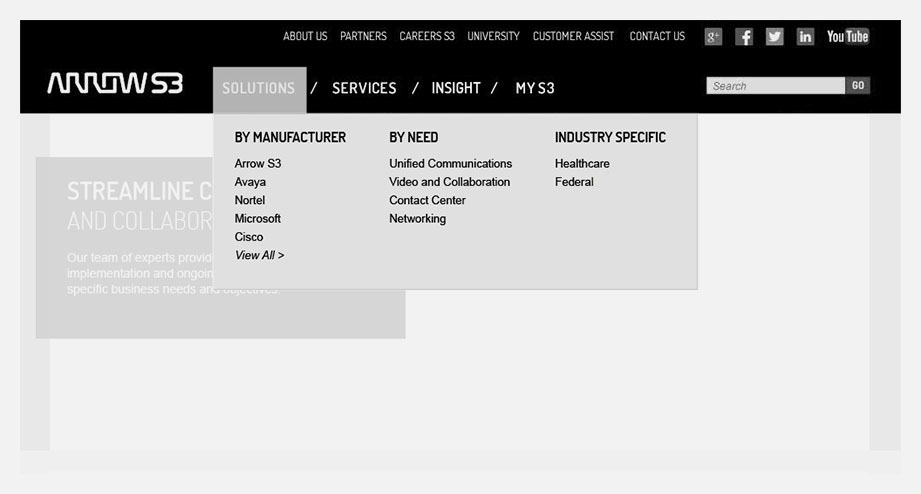Click the By Need heading
921x494 pixels.
coord(414,137)
